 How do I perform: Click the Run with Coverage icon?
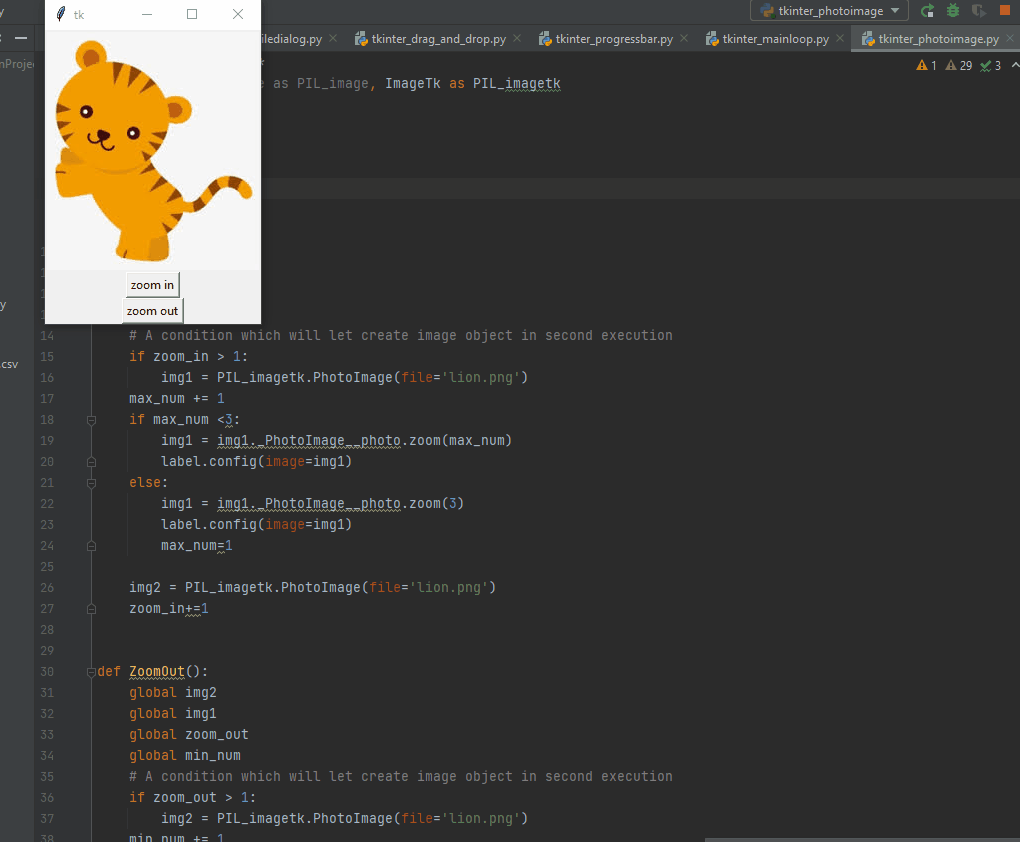pos(979,11)
